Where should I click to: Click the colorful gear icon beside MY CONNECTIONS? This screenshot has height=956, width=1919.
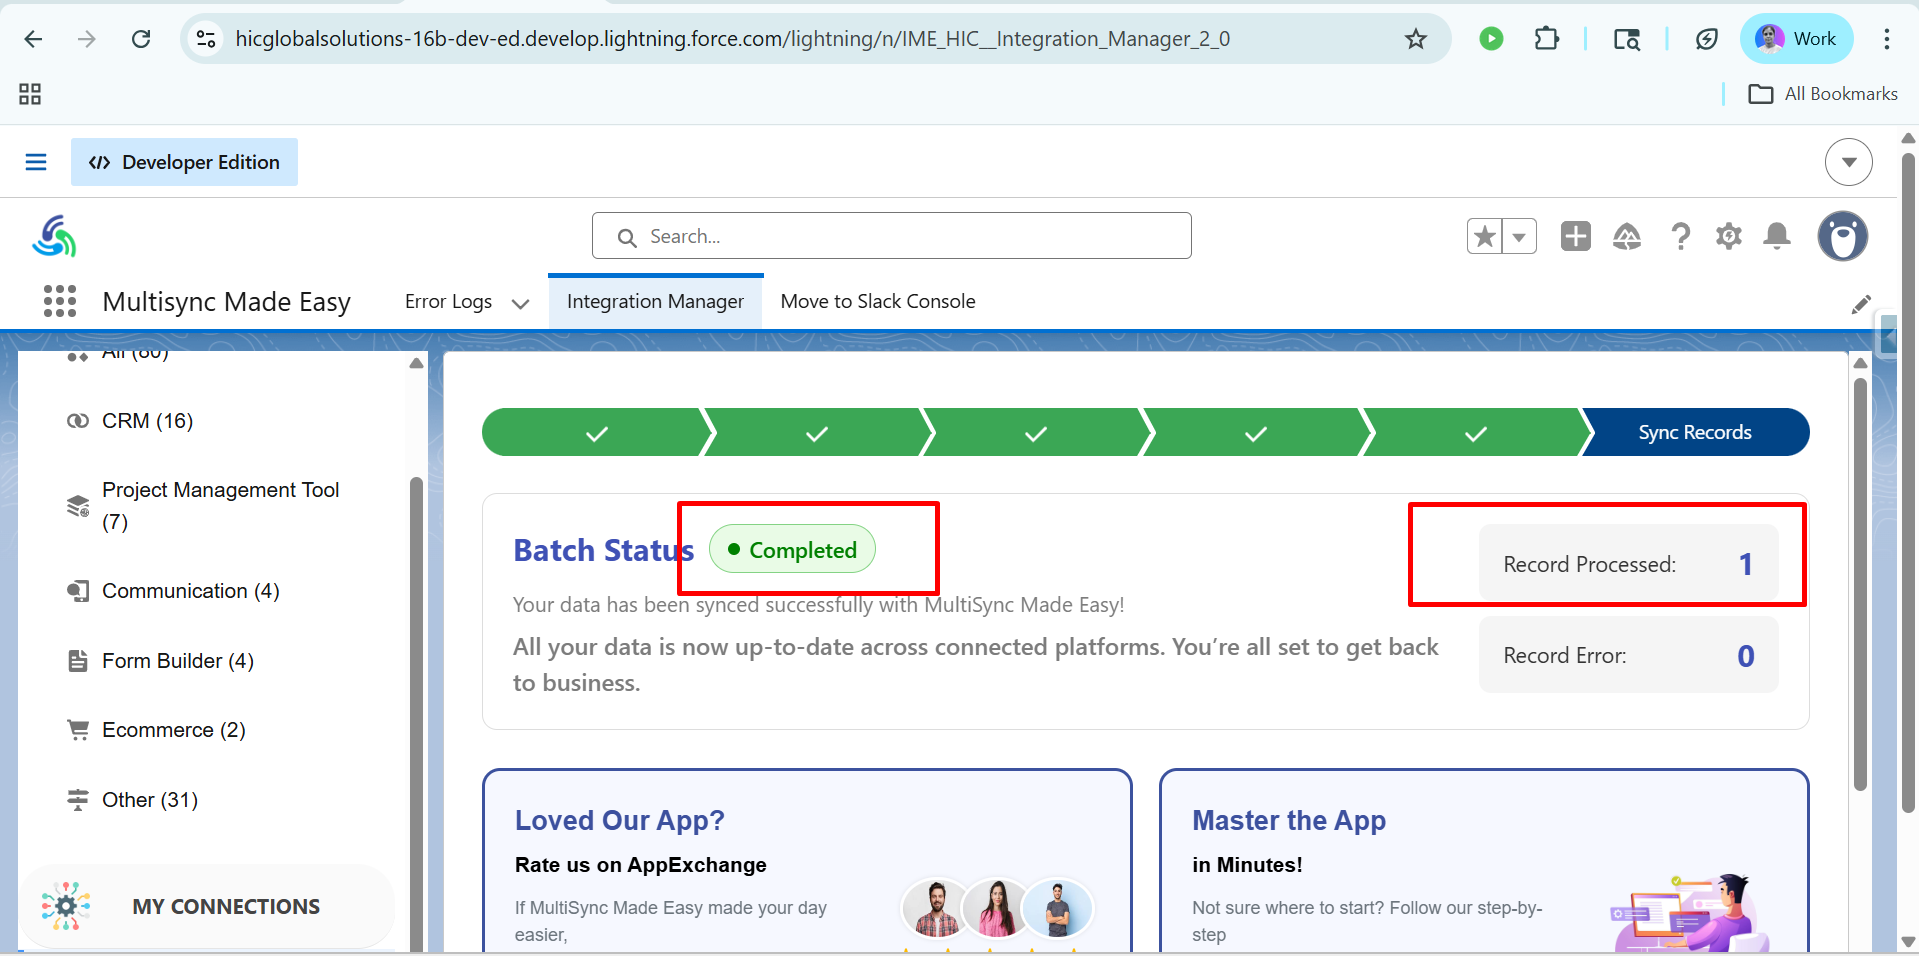[66, 906]
